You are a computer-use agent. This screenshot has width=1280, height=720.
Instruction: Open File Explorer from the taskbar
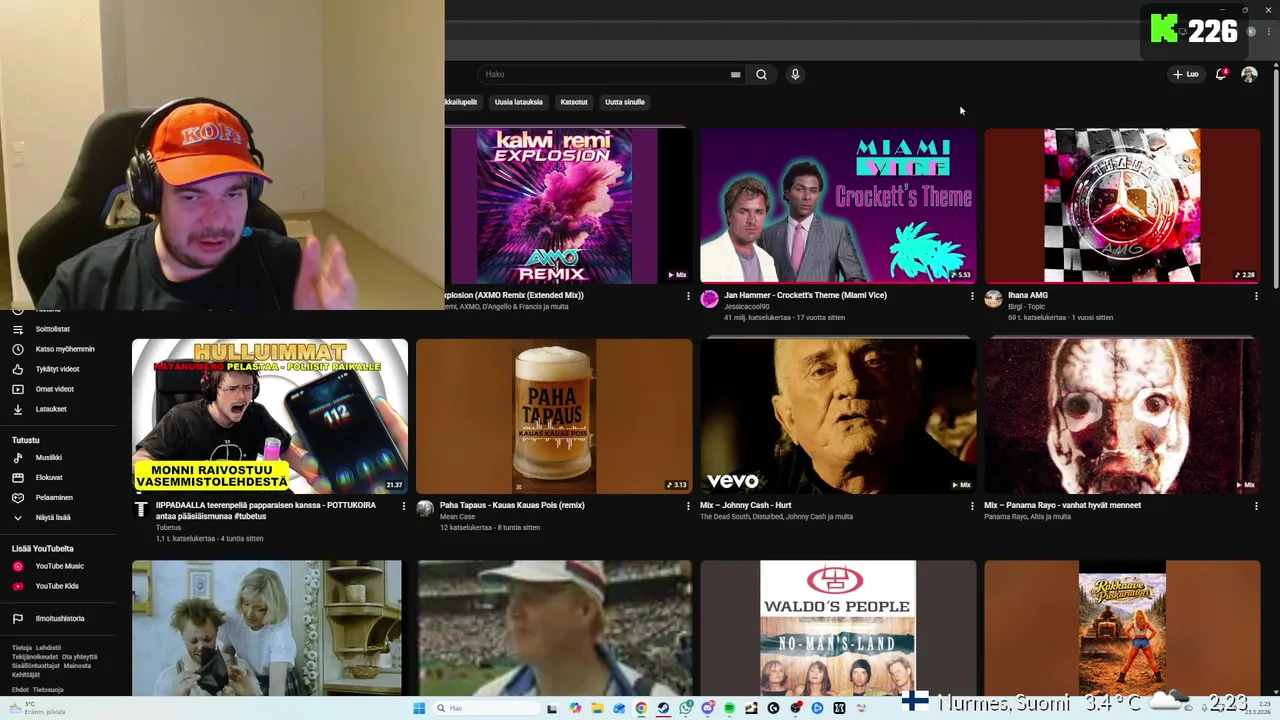[x=597, y=708]
